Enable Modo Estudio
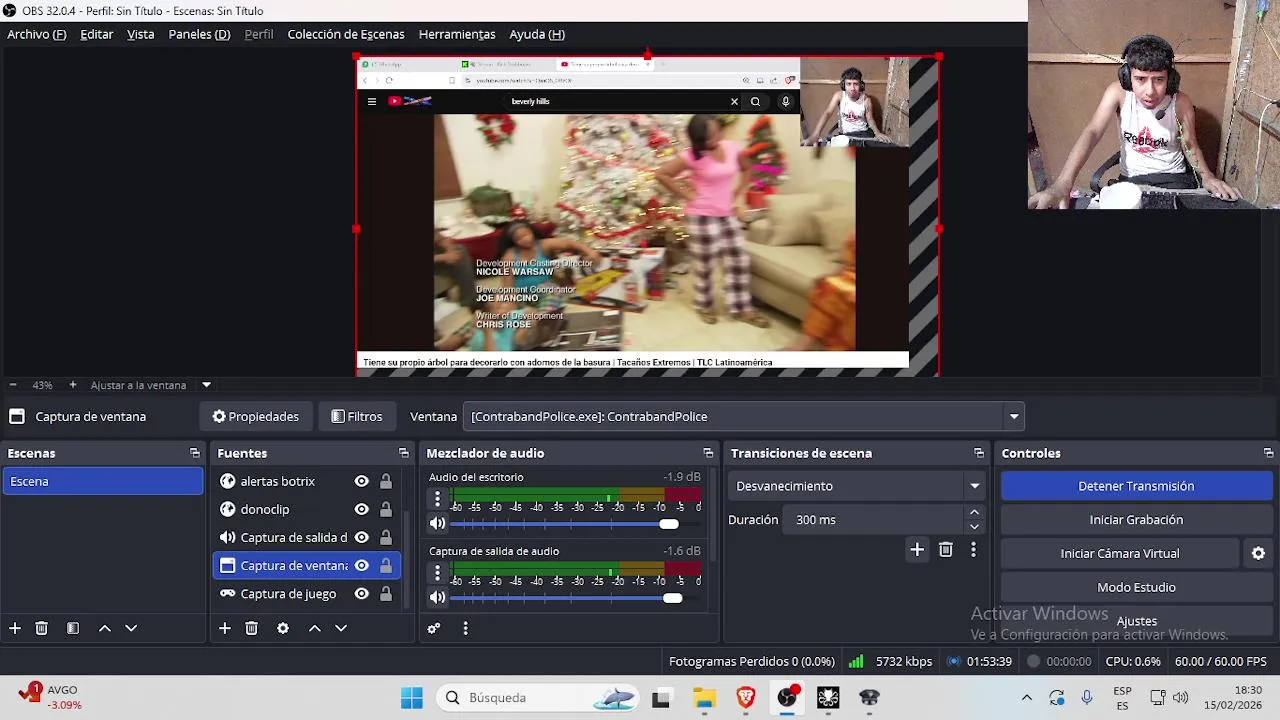Image resolution: width=1280 pixels, height=720 pixels. coord(1136,587)
